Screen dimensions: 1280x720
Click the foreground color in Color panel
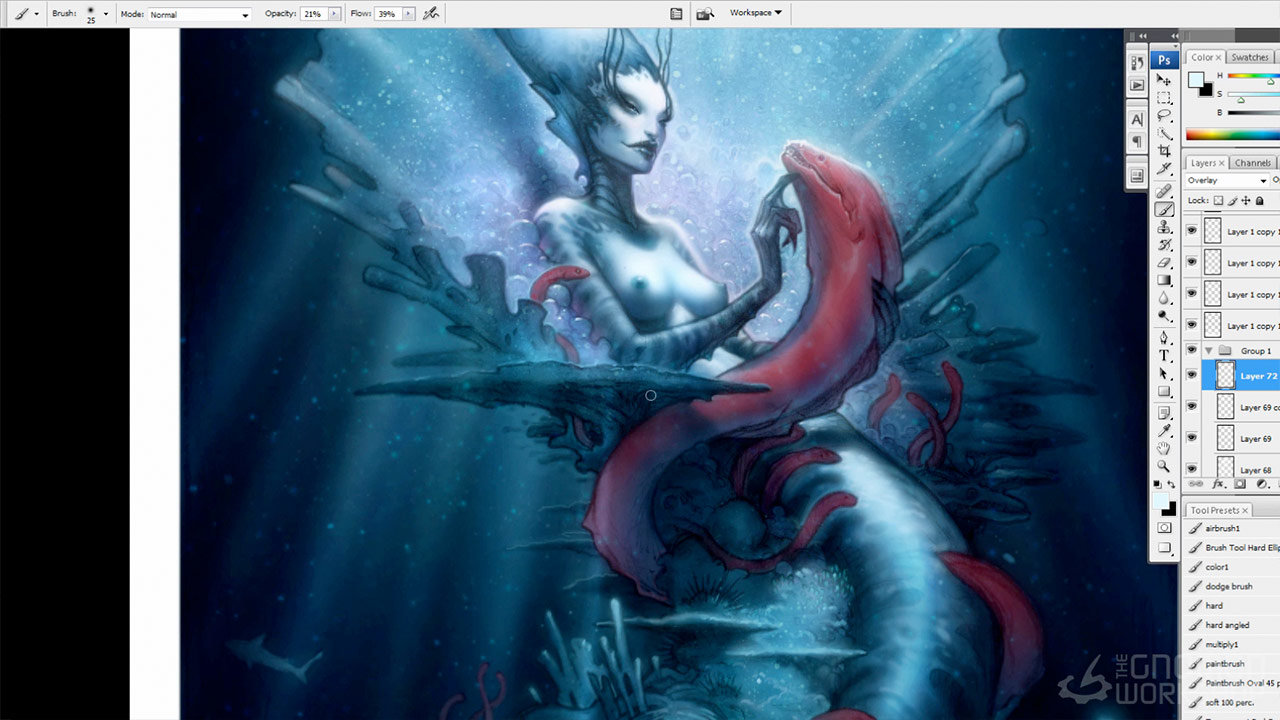(1195, 79)
